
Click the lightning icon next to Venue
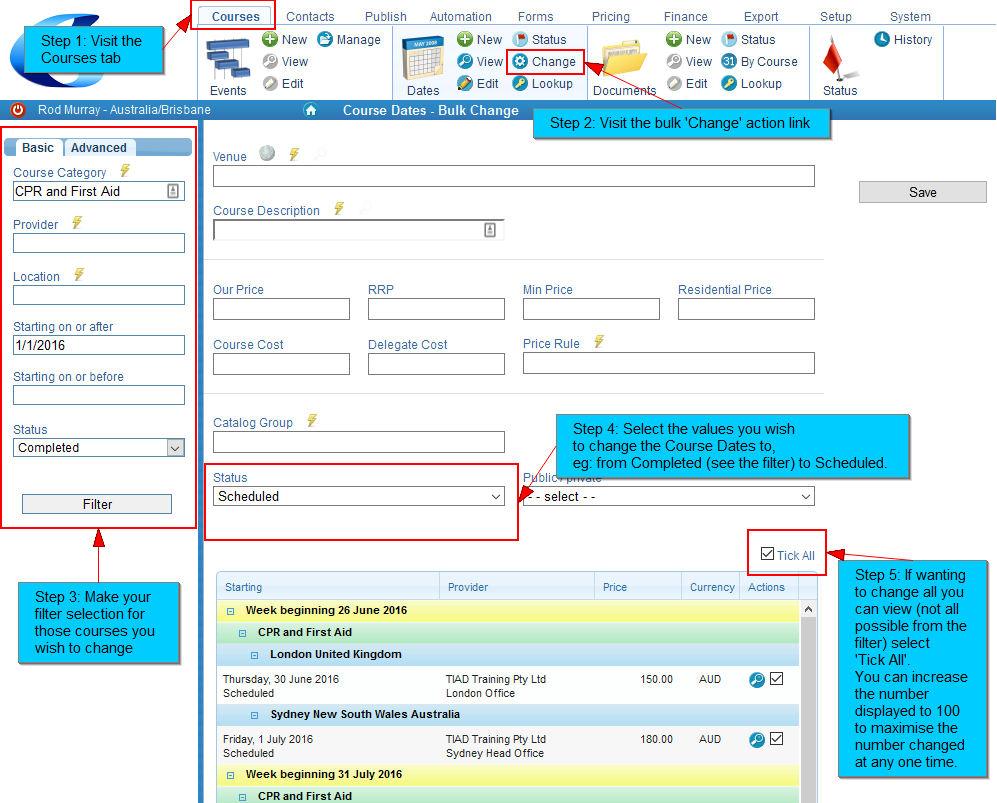(294, 154)
